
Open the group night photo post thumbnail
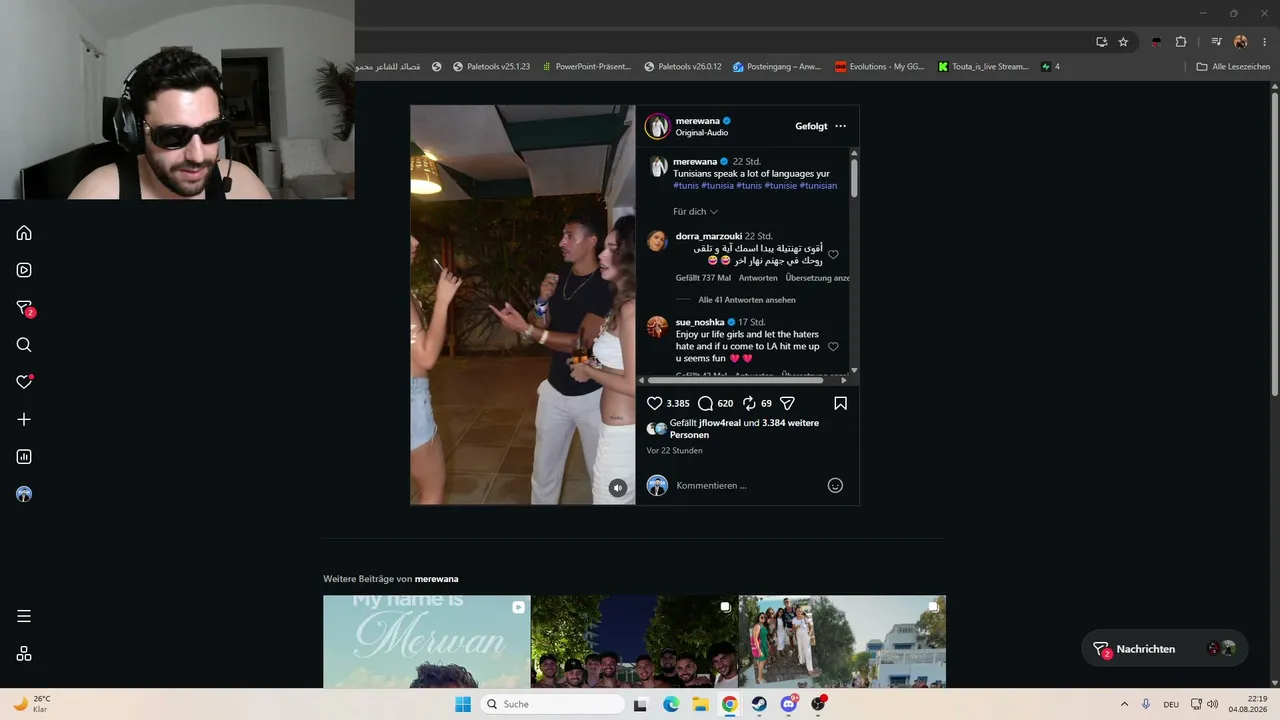click(x=635, y=642)
